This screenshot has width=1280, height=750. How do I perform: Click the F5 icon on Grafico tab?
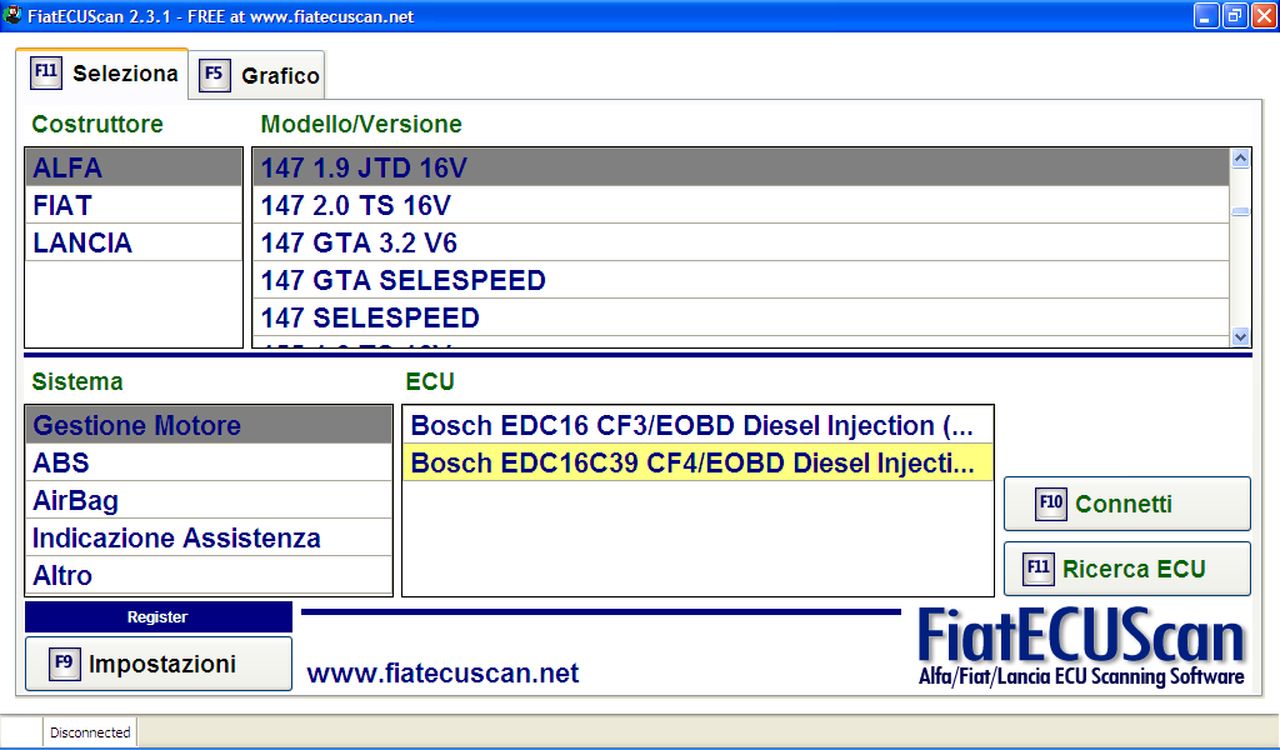pos(214,76)
